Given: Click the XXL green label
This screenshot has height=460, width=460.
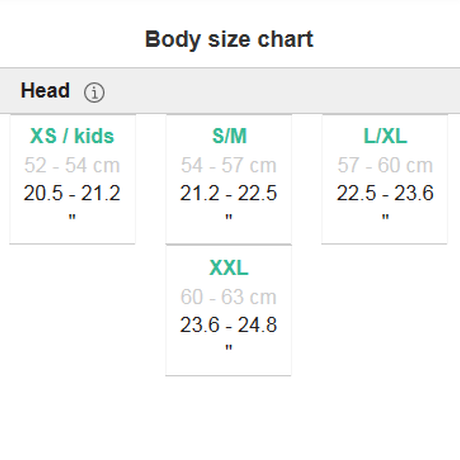Looking at the screenshot, I should point(229,268).
